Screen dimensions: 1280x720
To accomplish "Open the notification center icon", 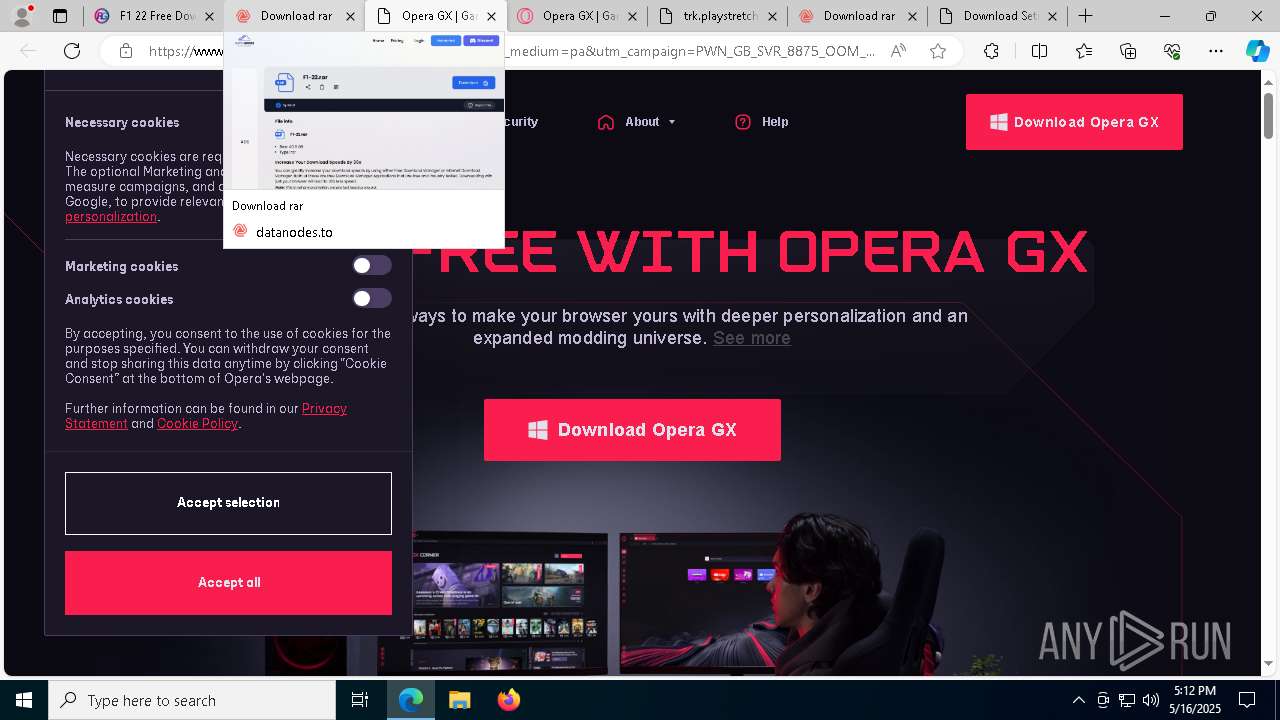I will click(1247, 700).
